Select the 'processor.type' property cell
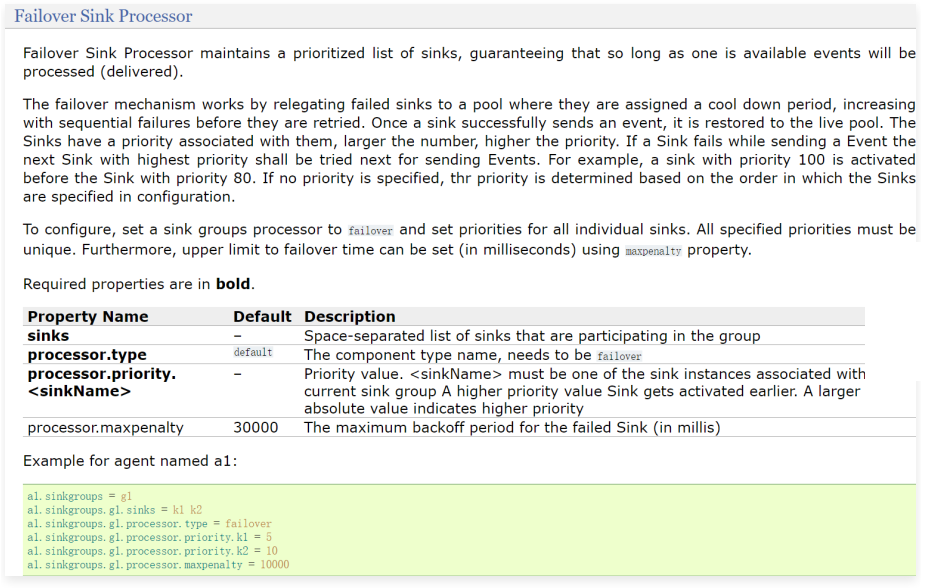927x588 pixels. 87,355
